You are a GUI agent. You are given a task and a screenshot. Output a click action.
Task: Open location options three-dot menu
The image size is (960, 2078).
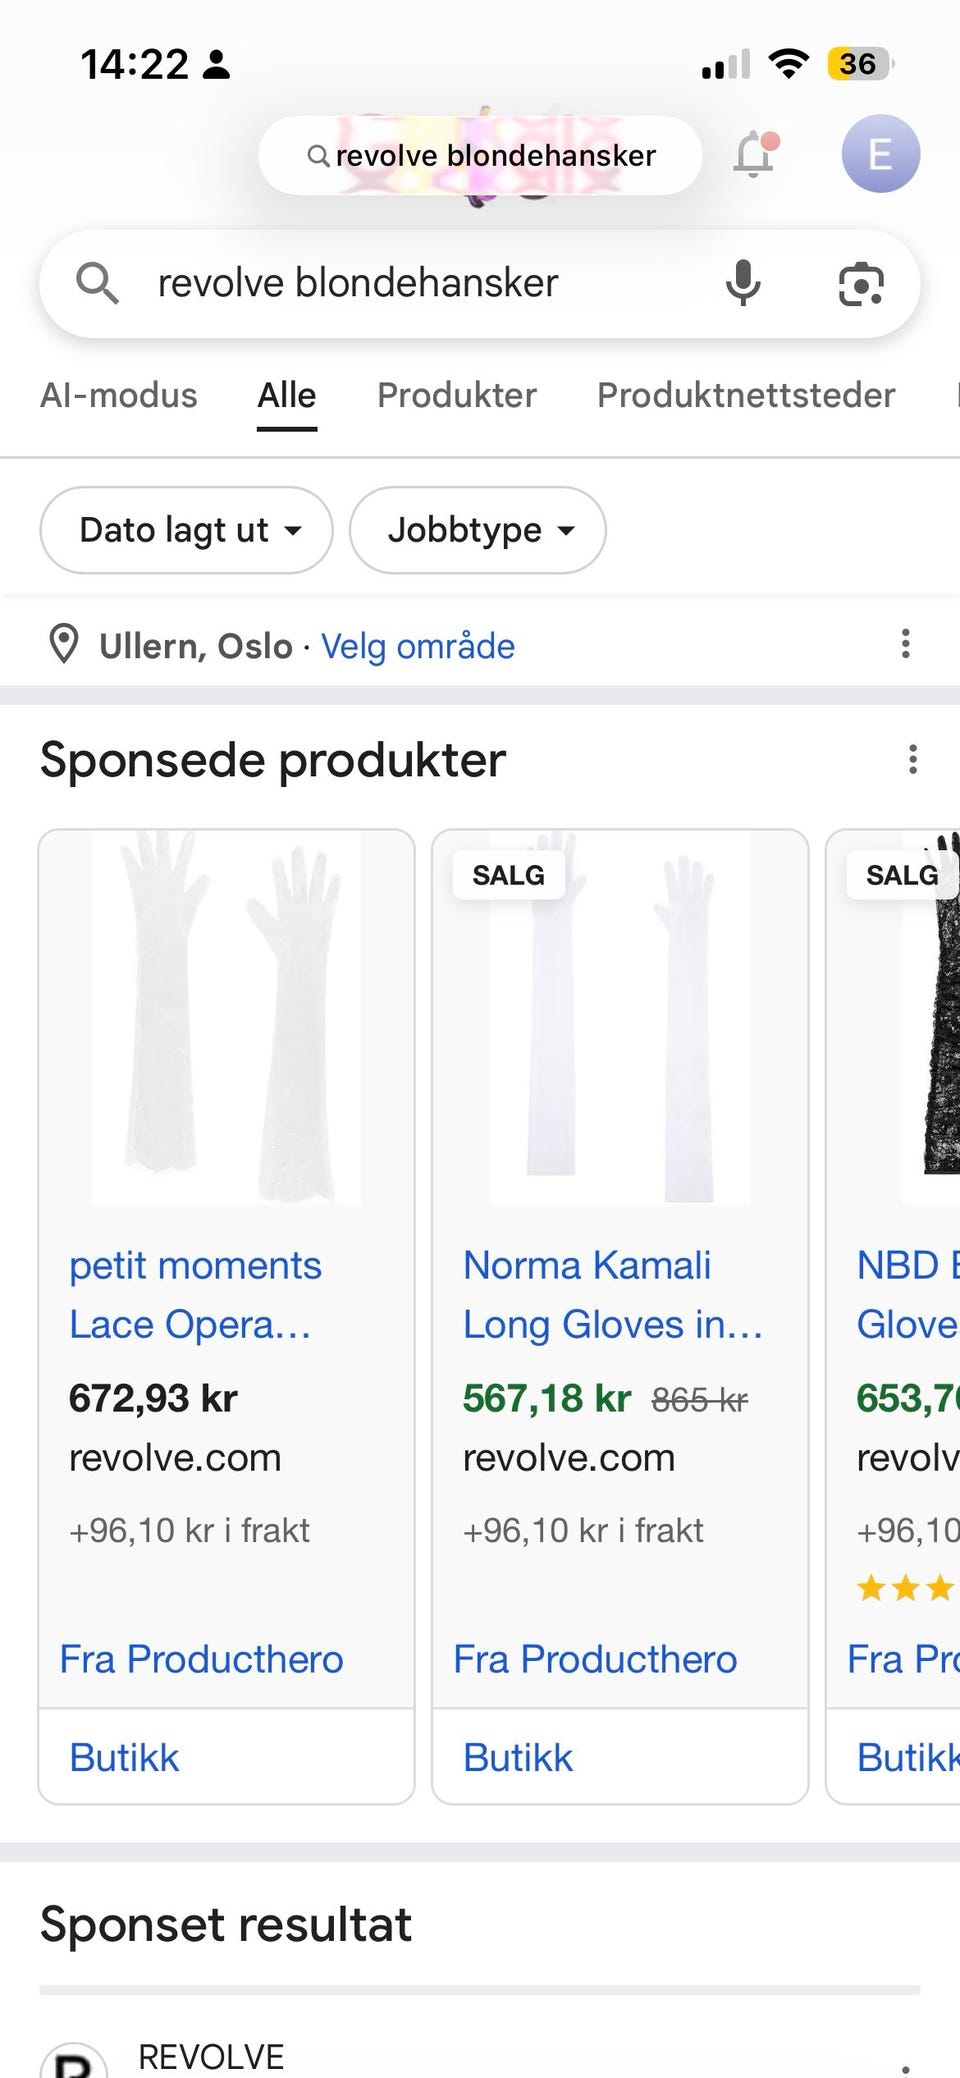[x=905, y=644]
